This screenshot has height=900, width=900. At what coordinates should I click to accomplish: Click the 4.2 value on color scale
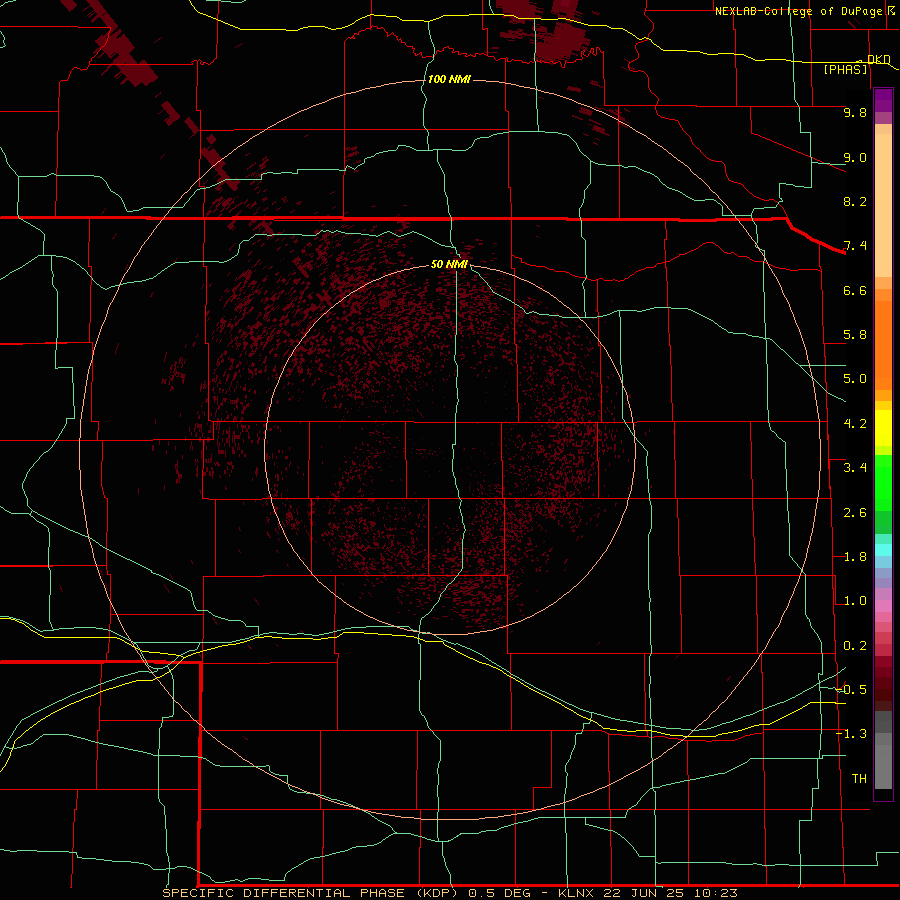(855, 424)
